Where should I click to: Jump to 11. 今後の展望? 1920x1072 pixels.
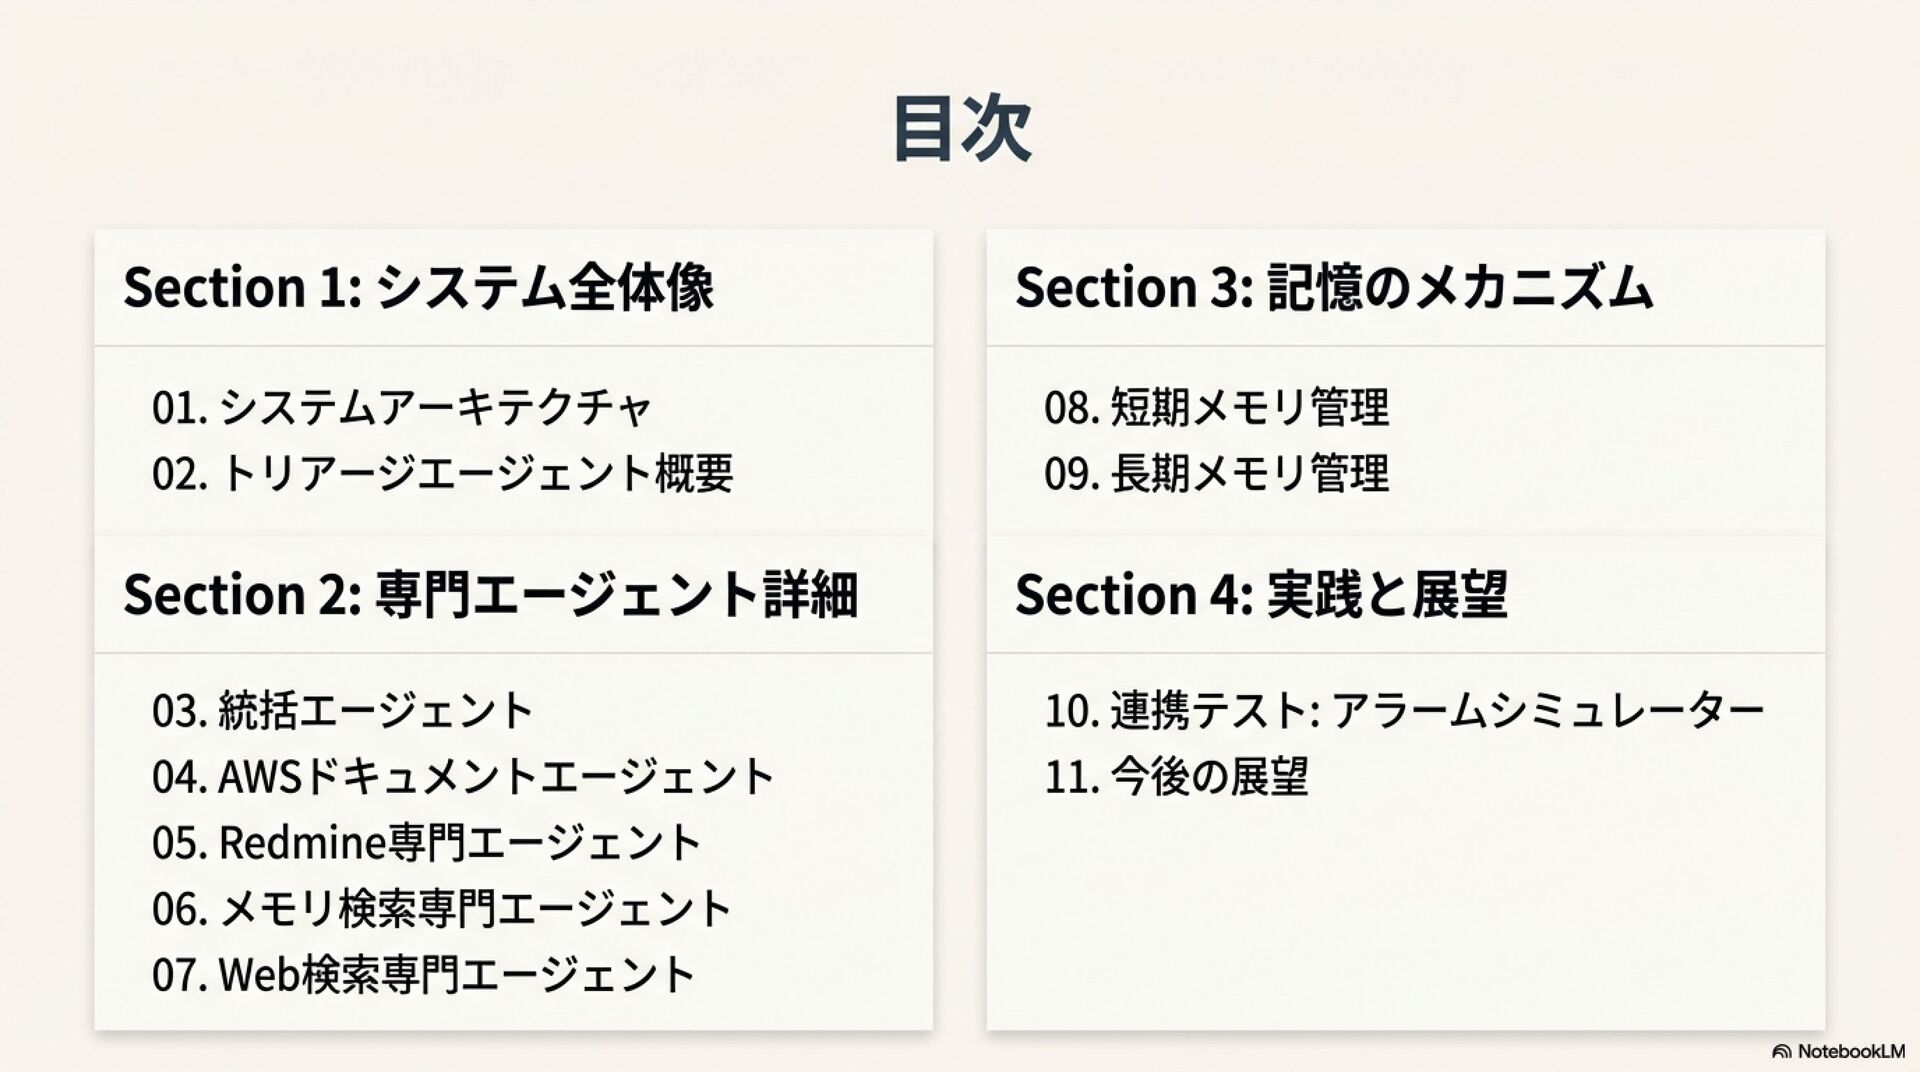pyautogui.click(x=1176, y=776)
